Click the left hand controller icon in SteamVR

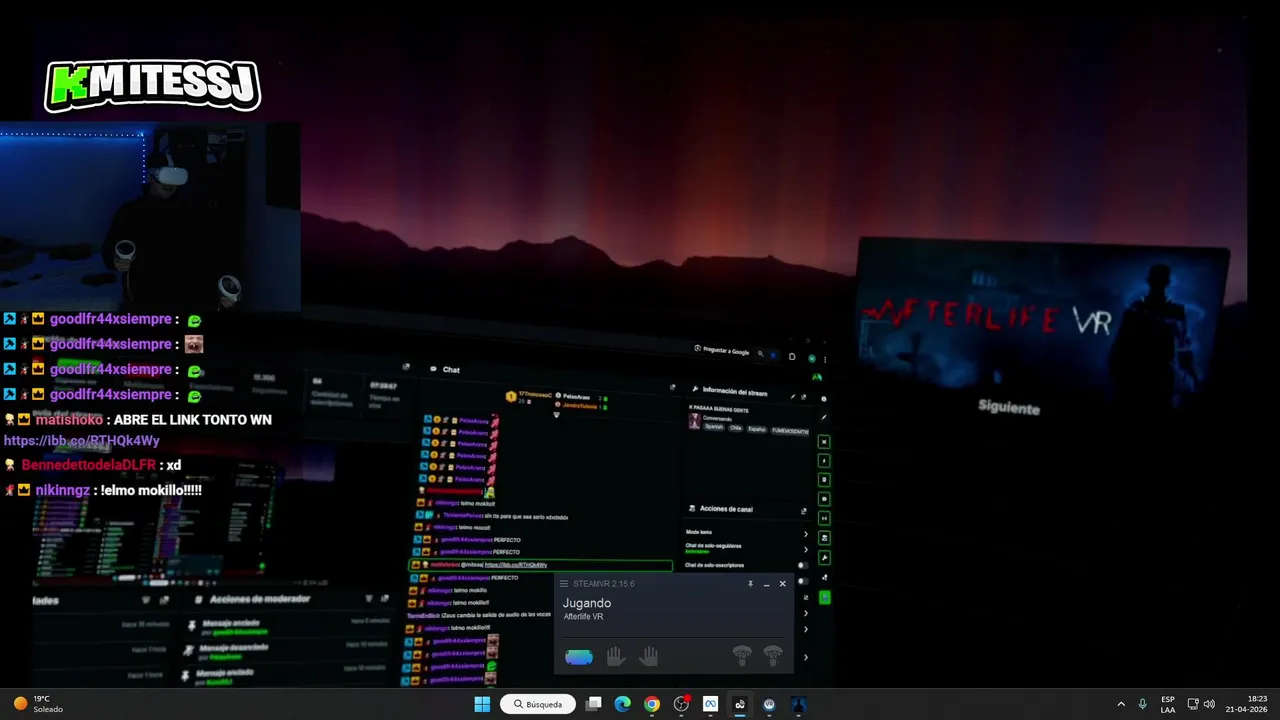click(616, 656)
